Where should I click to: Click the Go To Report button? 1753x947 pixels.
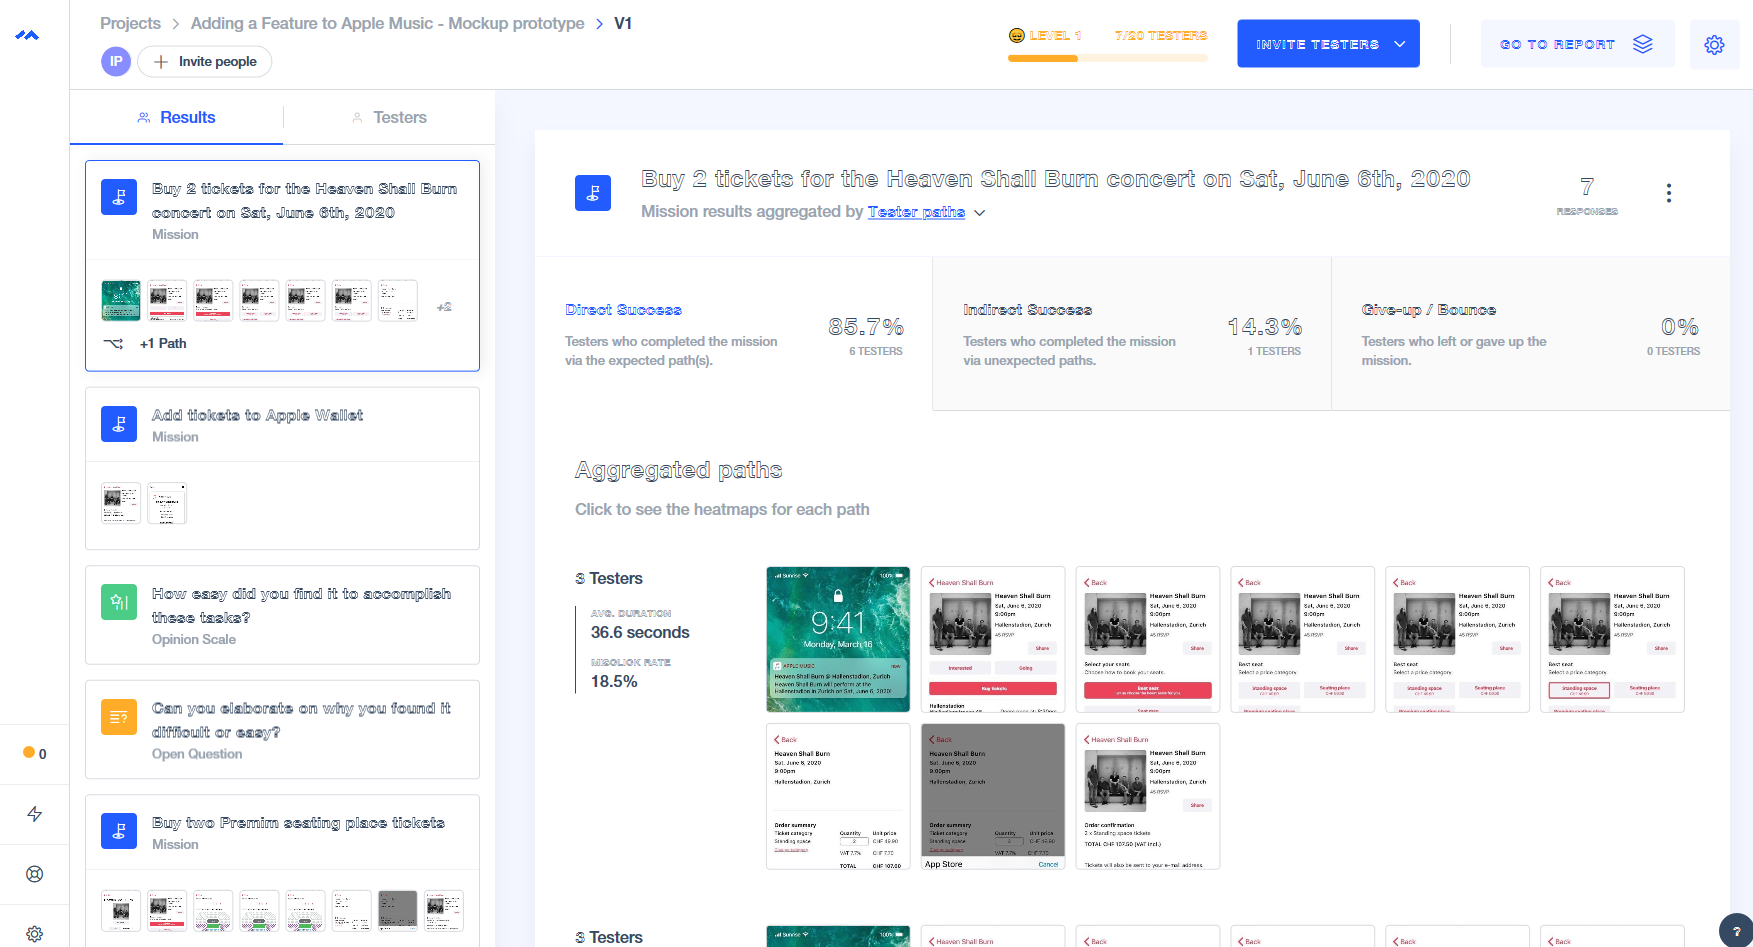tap(1577, 44)
